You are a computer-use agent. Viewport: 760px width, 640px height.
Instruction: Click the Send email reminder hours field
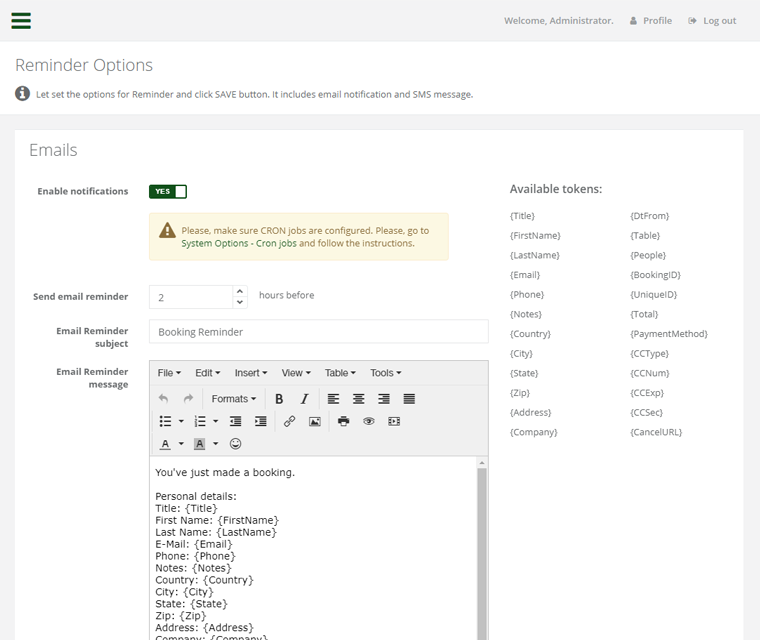(191, 297)
